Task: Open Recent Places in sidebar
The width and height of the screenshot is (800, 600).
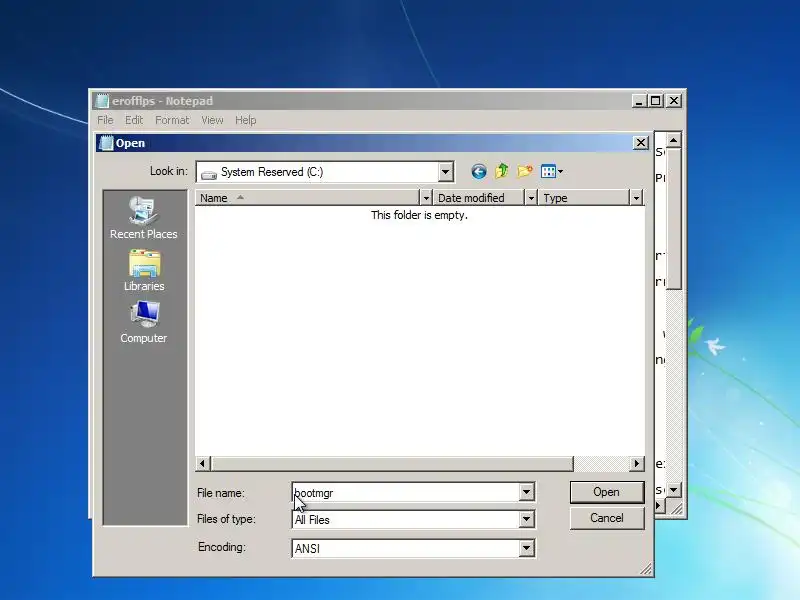Action: point(143,218)
